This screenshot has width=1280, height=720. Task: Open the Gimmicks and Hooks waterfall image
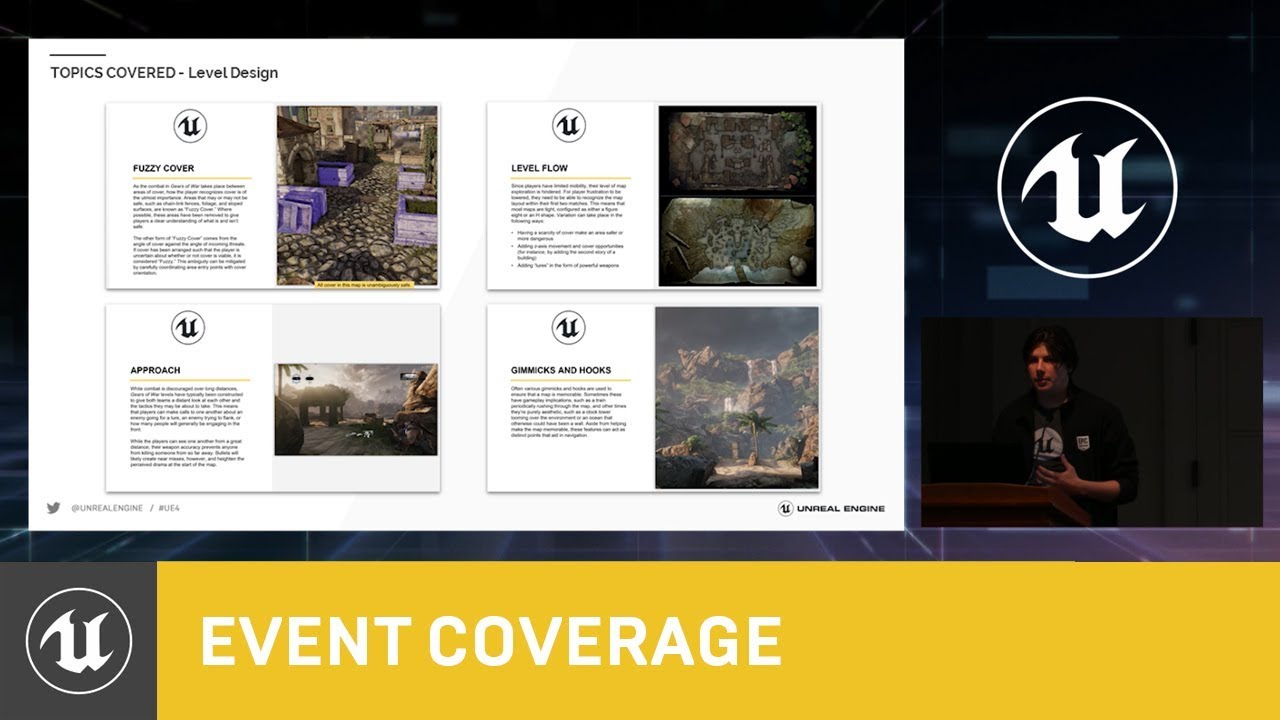(737, 398)
